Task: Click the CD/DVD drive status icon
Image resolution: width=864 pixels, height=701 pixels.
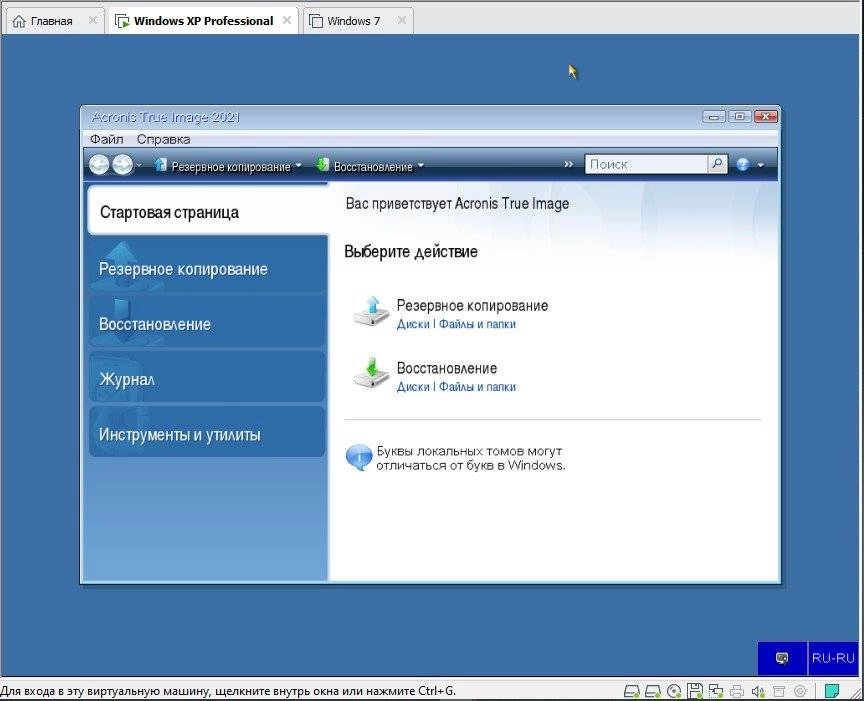Action: 673,691
